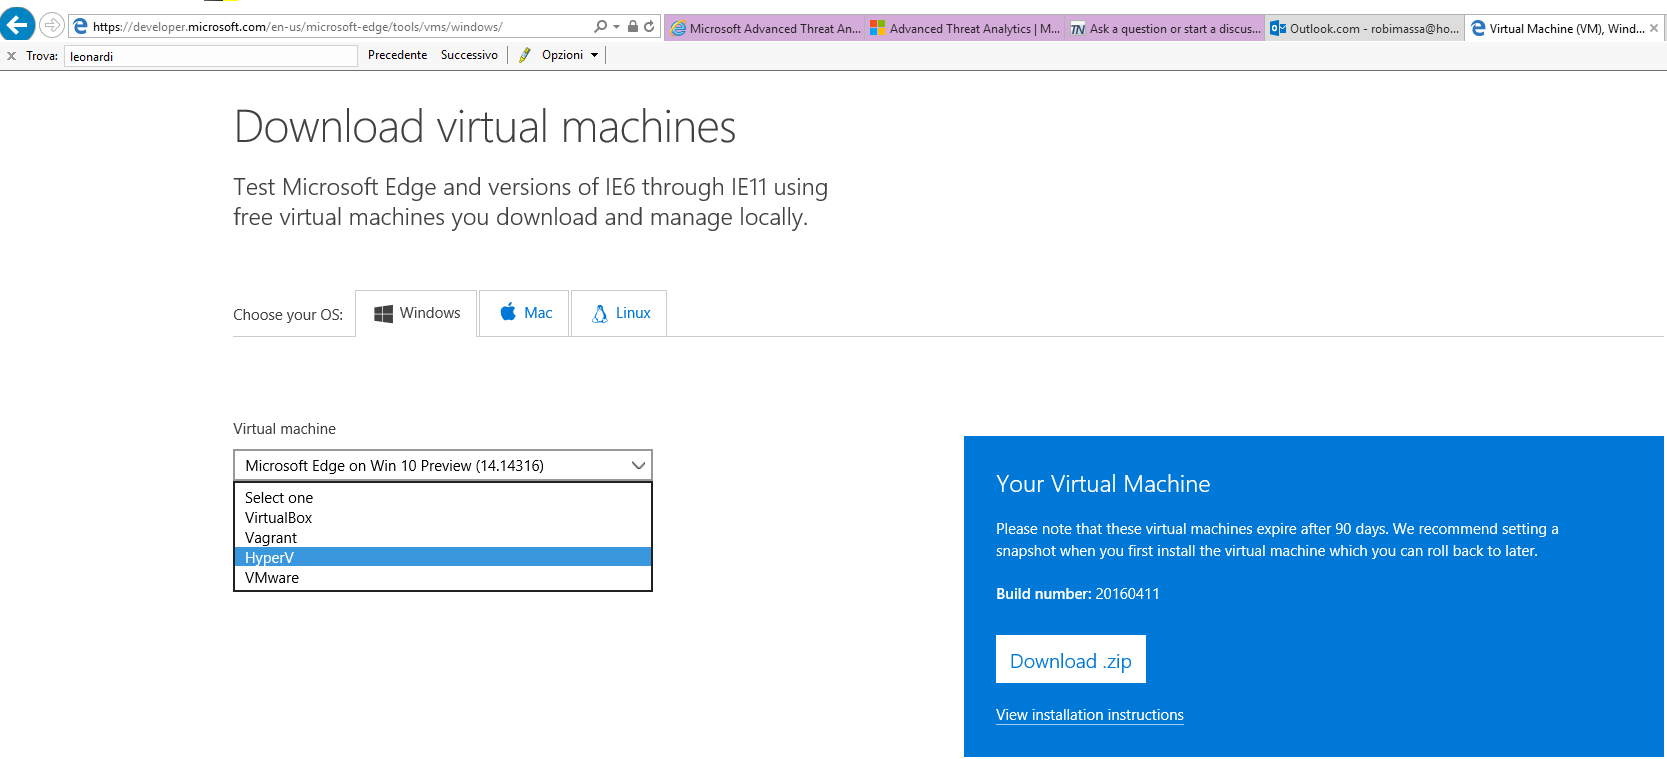Expand the Virtual machine dropdown
1667x759 pixels.
pyautogui.click(x=443, y=465)
